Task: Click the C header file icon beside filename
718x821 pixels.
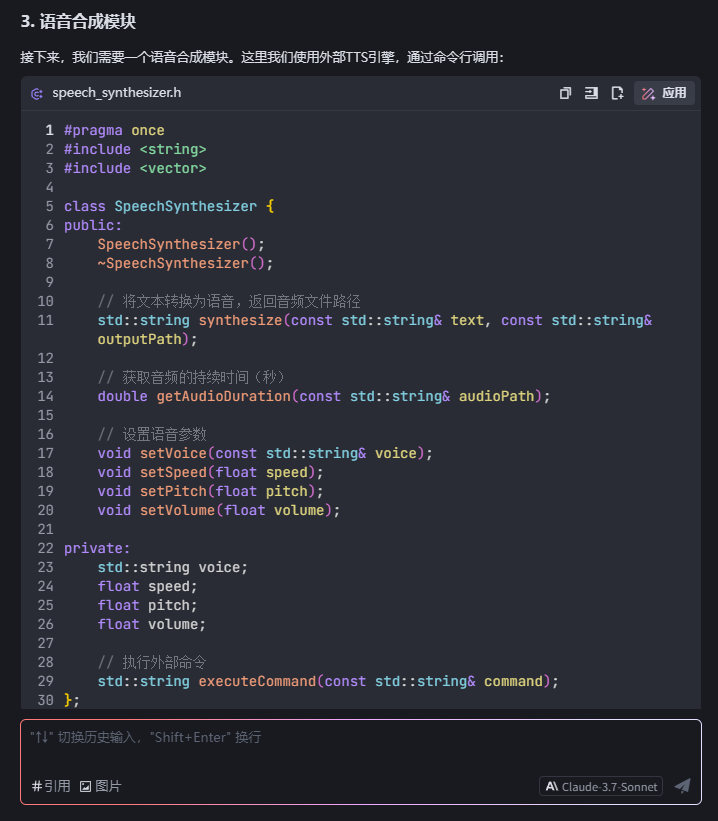Action: pyautogui.click(x=37, y=94)
